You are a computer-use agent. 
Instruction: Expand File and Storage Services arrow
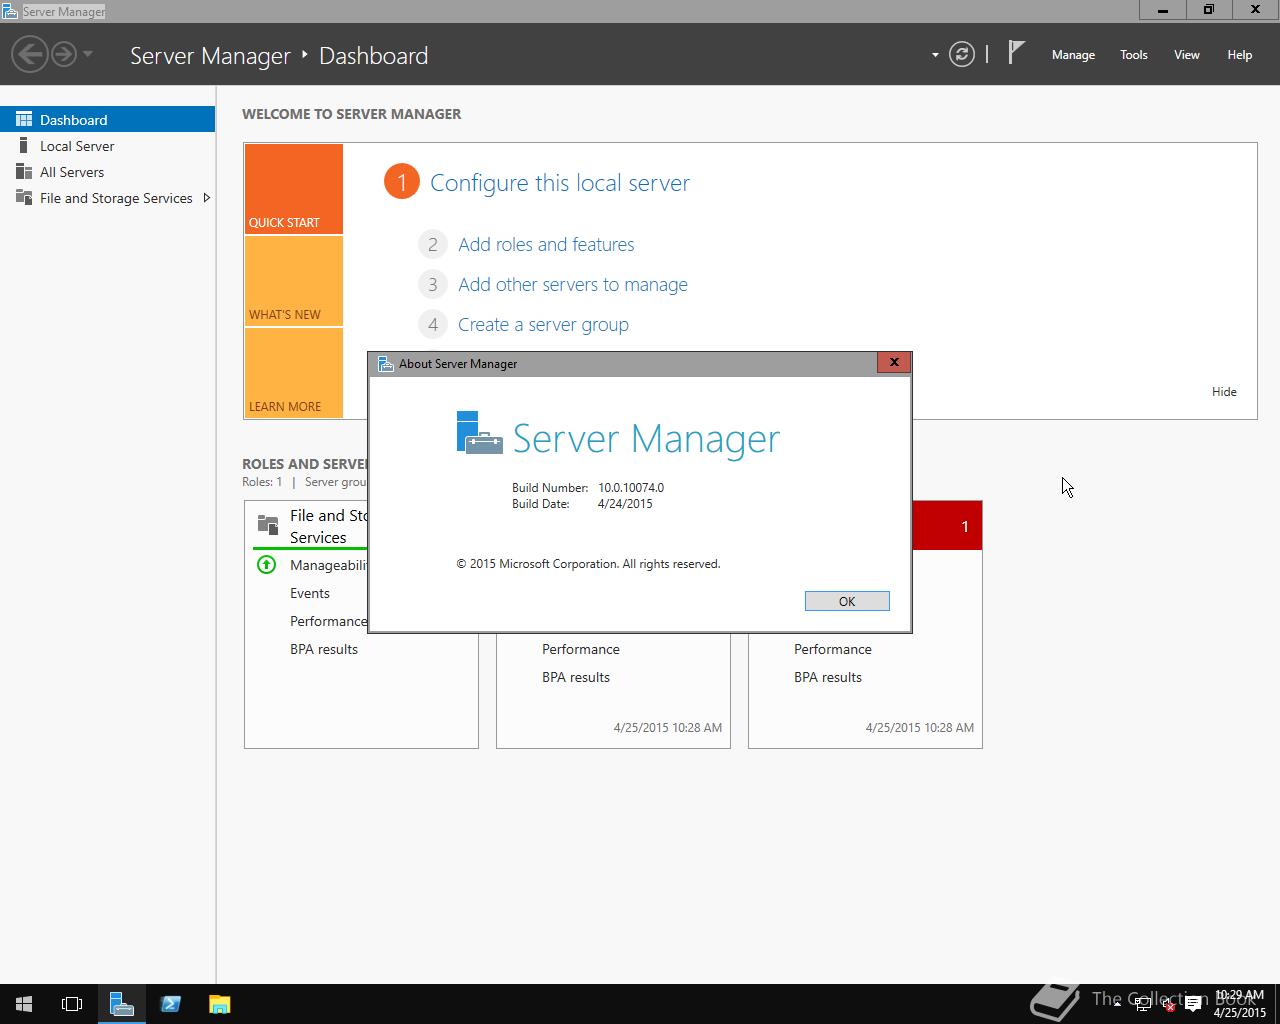tap(206, 198)
